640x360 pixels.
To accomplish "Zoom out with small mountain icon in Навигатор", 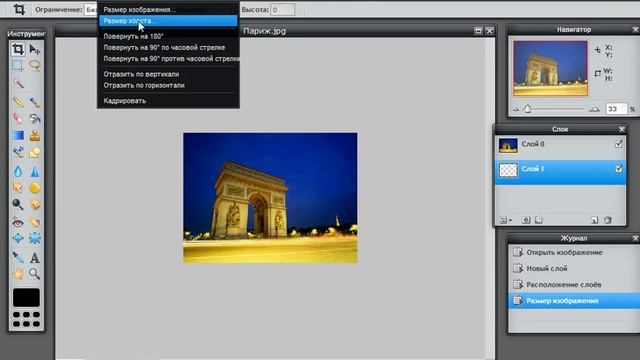I will (516, 109).
